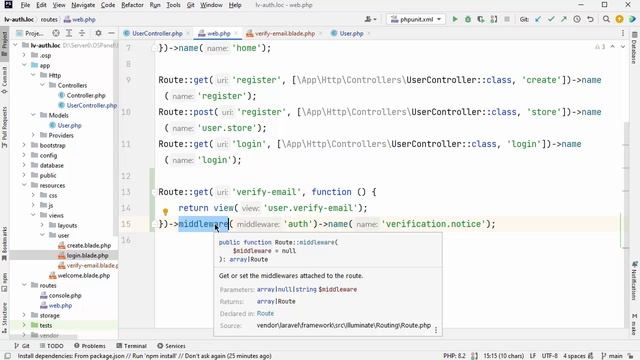Open the Problems tool window
Screen dimensions: 640x360
click(90, 346)
